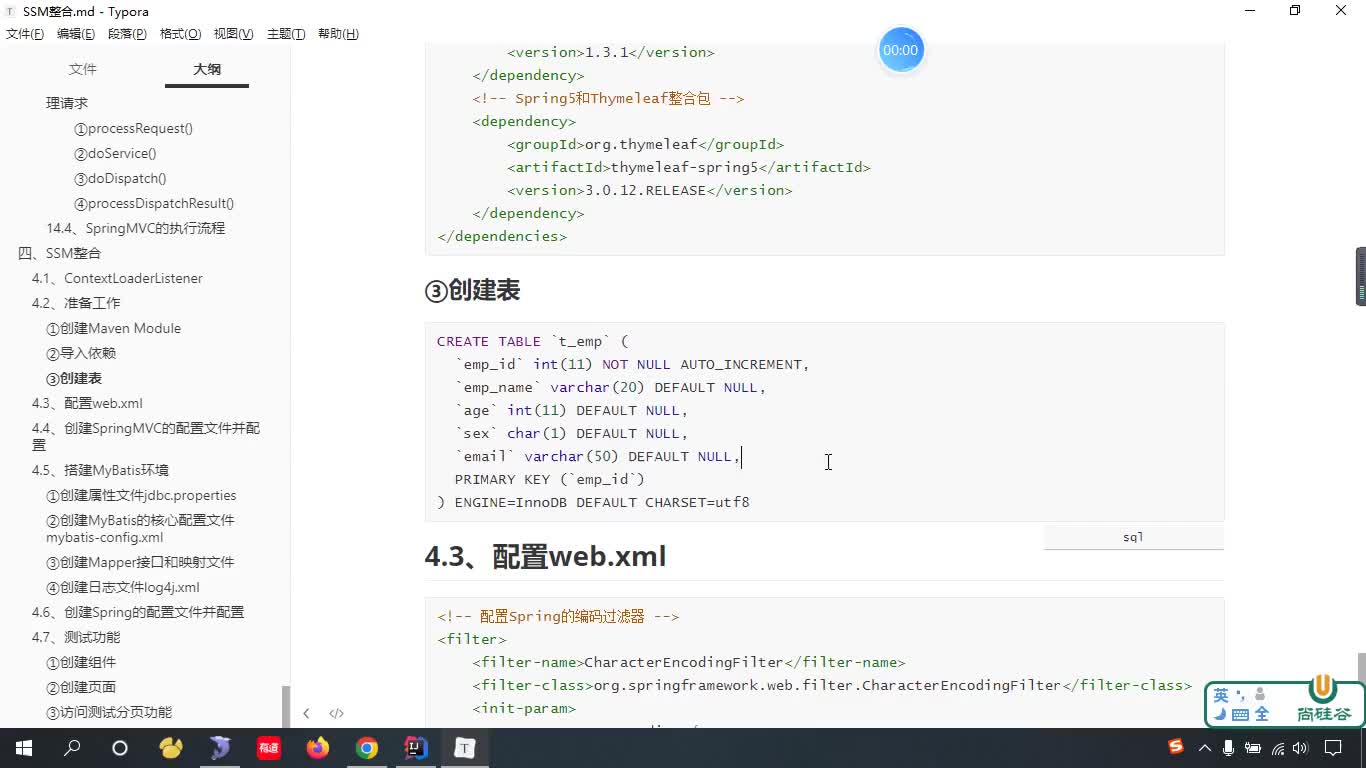The image size is (1366, 768).
Task: Go to 4.6、创建Spring的配置文件并配置 outline item
Action: pos(138,612)
